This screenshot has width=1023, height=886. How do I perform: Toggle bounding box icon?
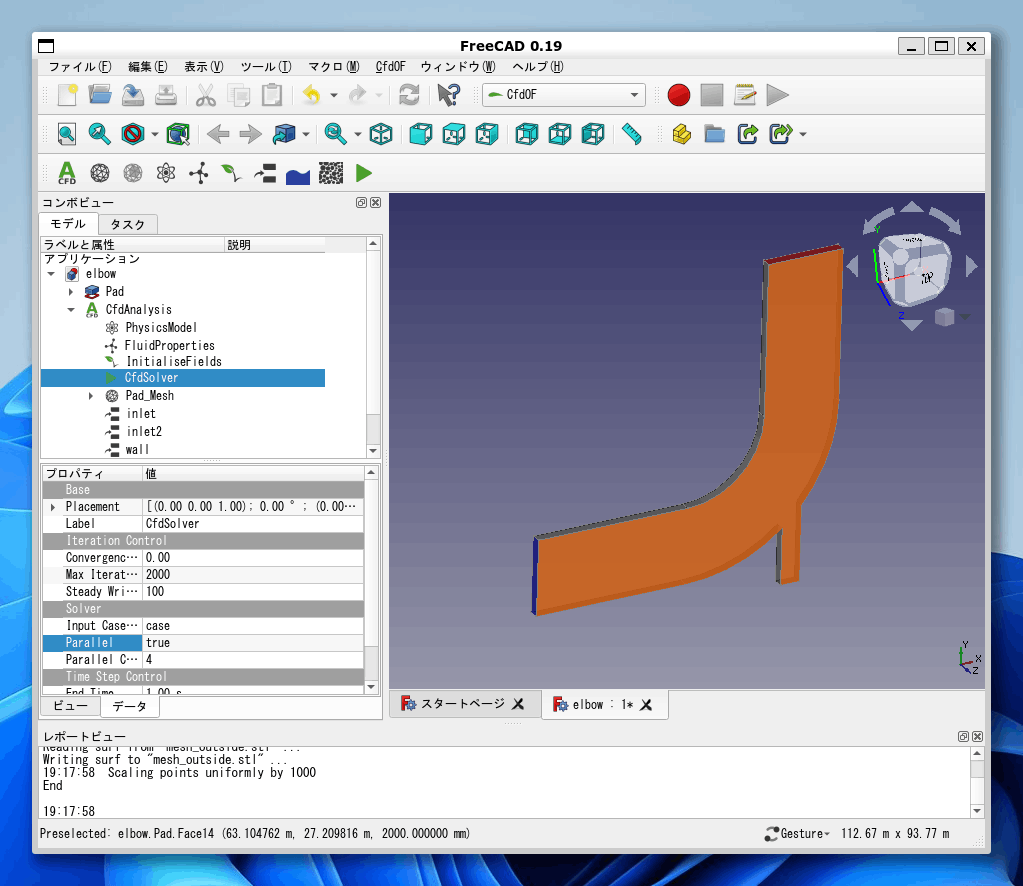(x=177, y=134)
